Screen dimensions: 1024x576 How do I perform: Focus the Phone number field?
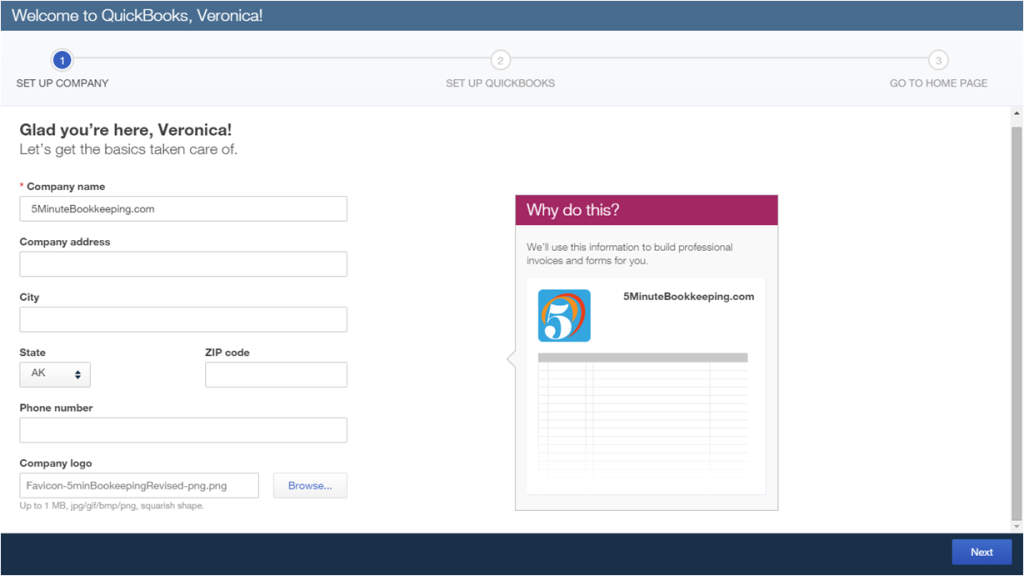tap(184, 430)
